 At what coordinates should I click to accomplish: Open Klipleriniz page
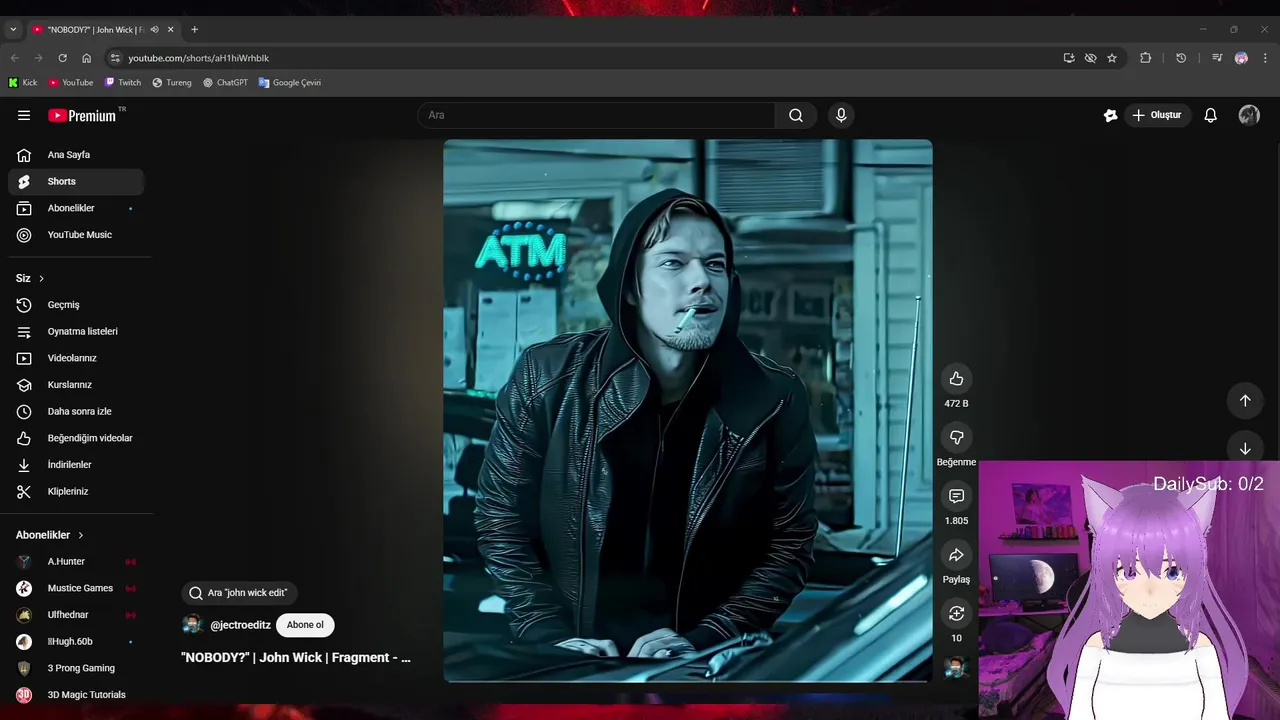pos(76,491)
